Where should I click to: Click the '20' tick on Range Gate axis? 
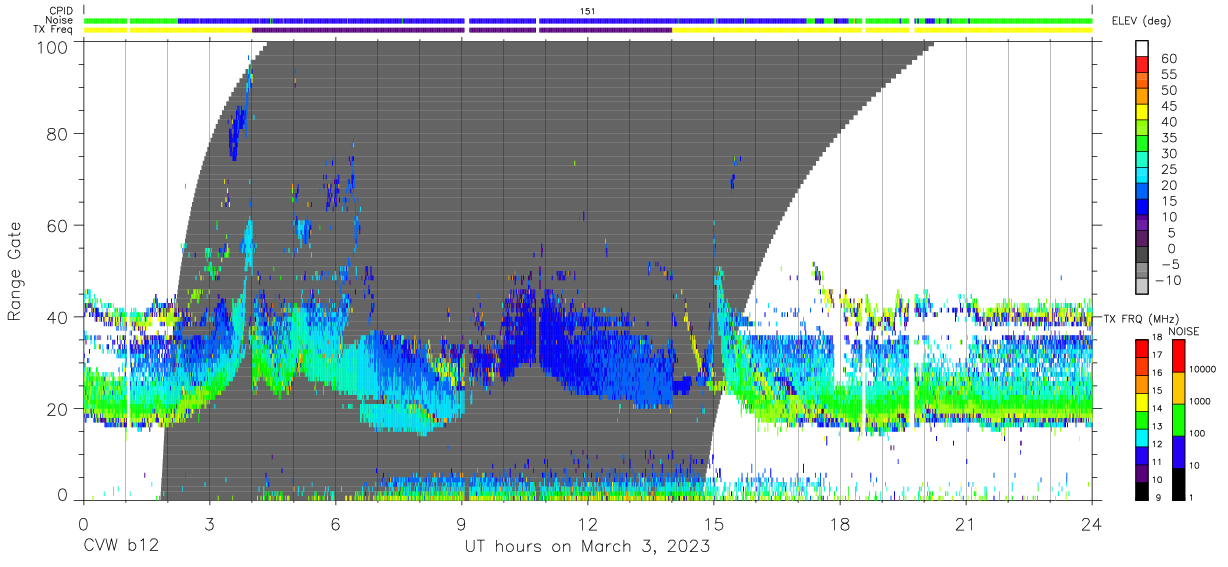coord(59,408)
